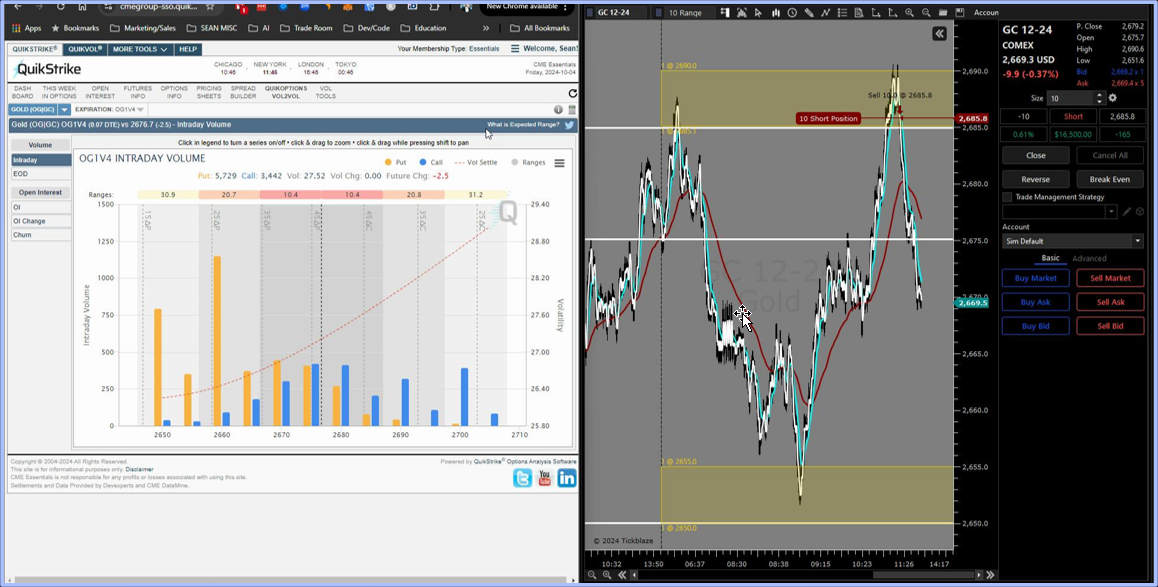Go to Spread Builder in navigation
This screenshot has height=587, width=1158.
(243, 92)
